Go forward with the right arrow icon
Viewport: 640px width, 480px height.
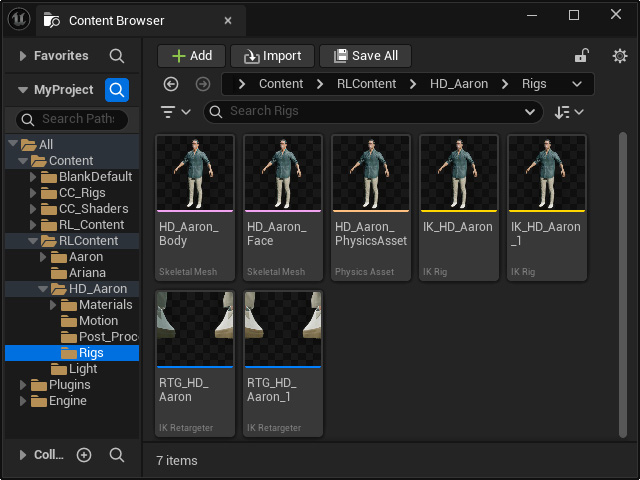pyautogui.click(x=203, y=84)
